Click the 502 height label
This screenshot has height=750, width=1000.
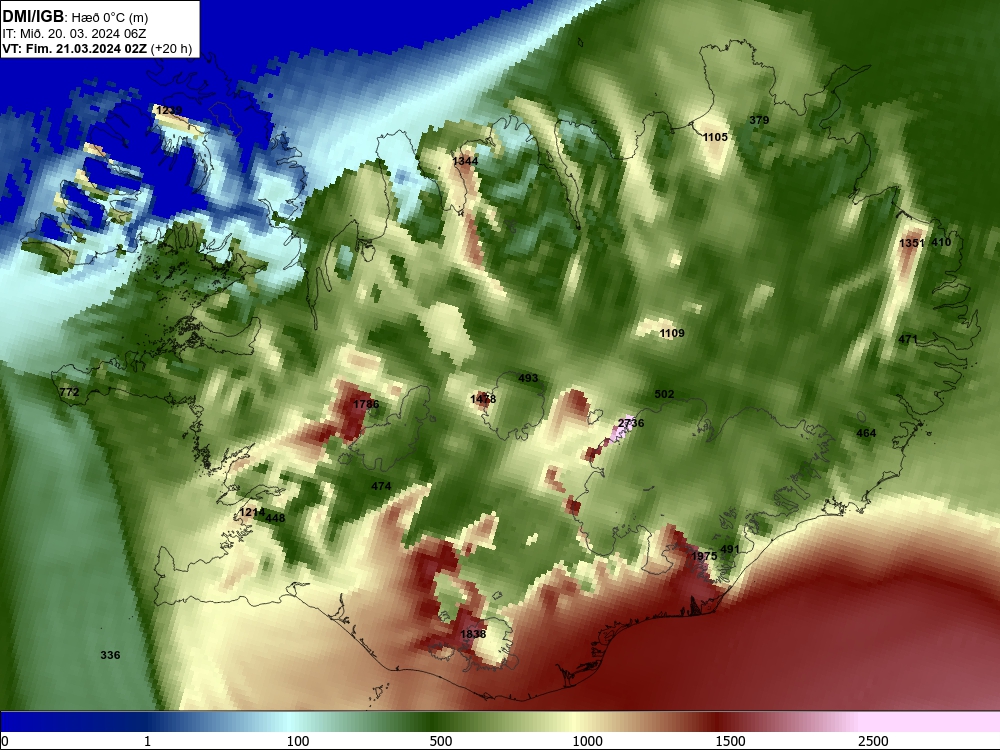(x=665, y=394)
